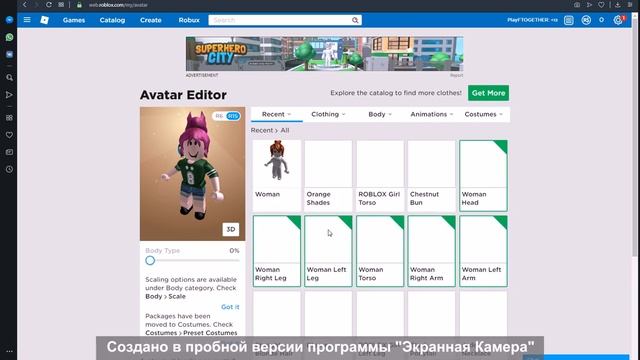This screenshot has width=640, height=360.
Task: Toggle the equipped Woman Torso item
Action: [380, 251]
